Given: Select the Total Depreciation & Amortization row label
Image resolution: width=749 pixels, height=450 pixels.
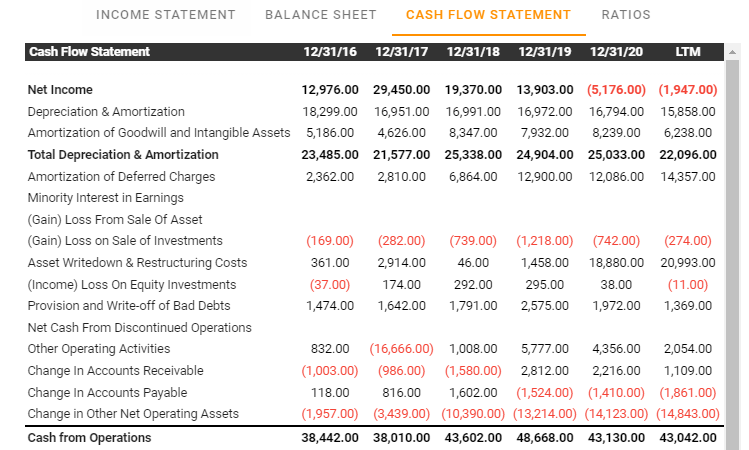Looking at the screenshot, I should tap(123, 155).
